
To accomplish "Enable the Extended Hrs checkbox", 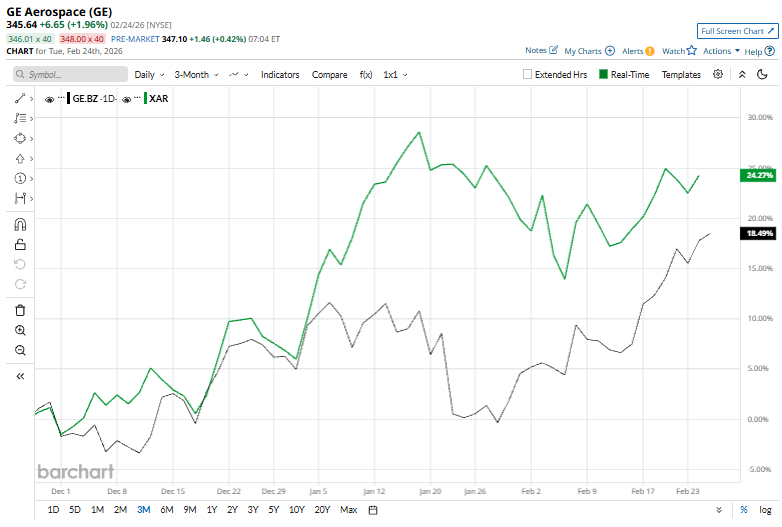I will [x=527, y=74].
